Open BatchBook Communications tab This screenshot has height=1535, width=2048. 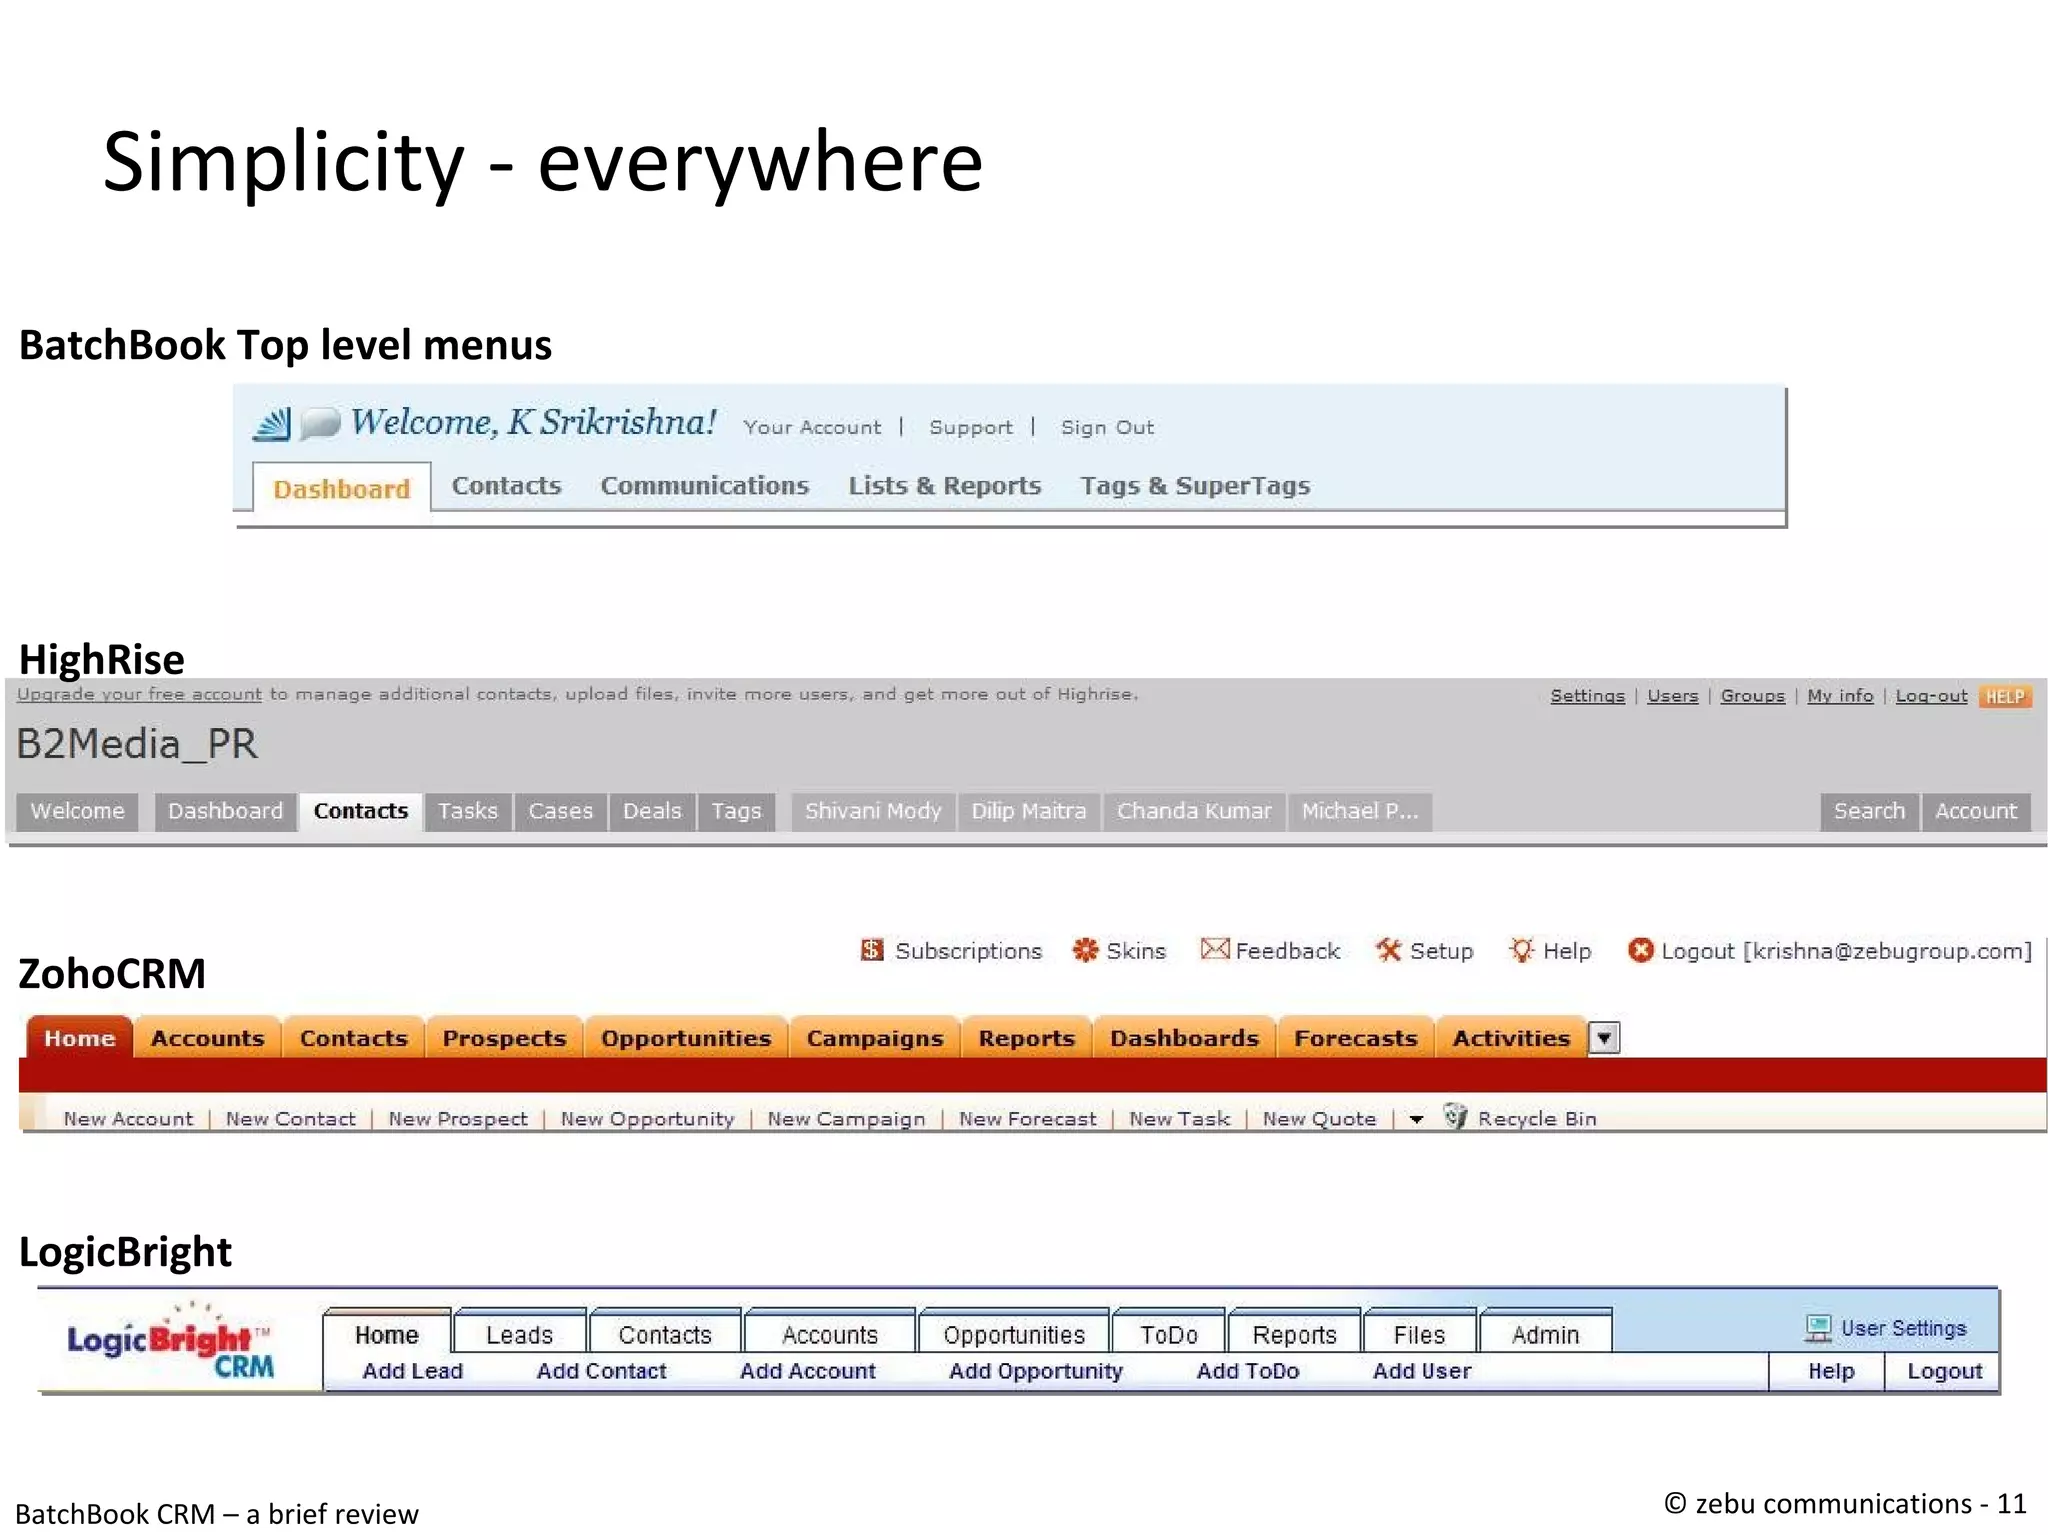(x=704, y=485)
